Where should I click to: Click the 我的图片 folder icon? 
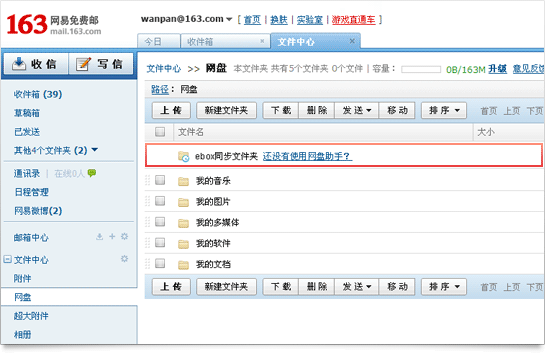point(183,202)
